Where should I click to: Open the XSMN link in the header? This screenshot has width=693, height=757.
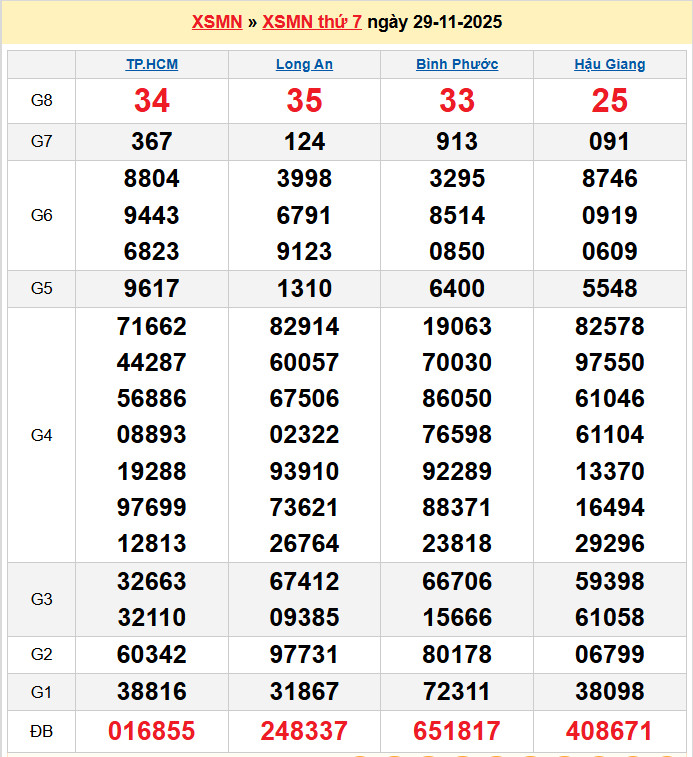point(217,22)
